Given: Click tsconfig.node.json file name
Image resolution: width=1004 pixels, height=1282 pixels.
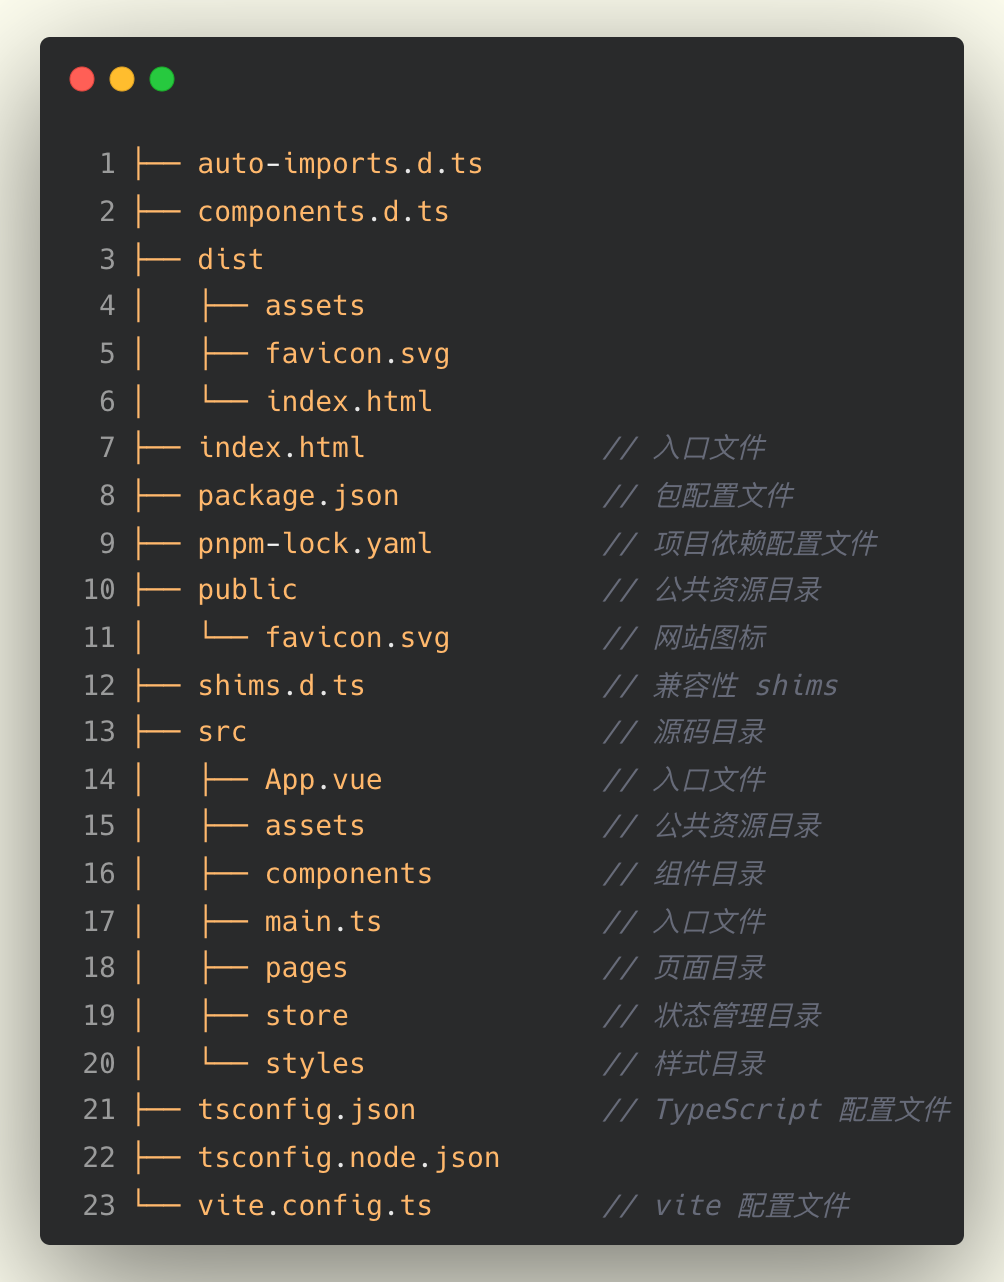Looking at the screenshot, I should 348,1157.
